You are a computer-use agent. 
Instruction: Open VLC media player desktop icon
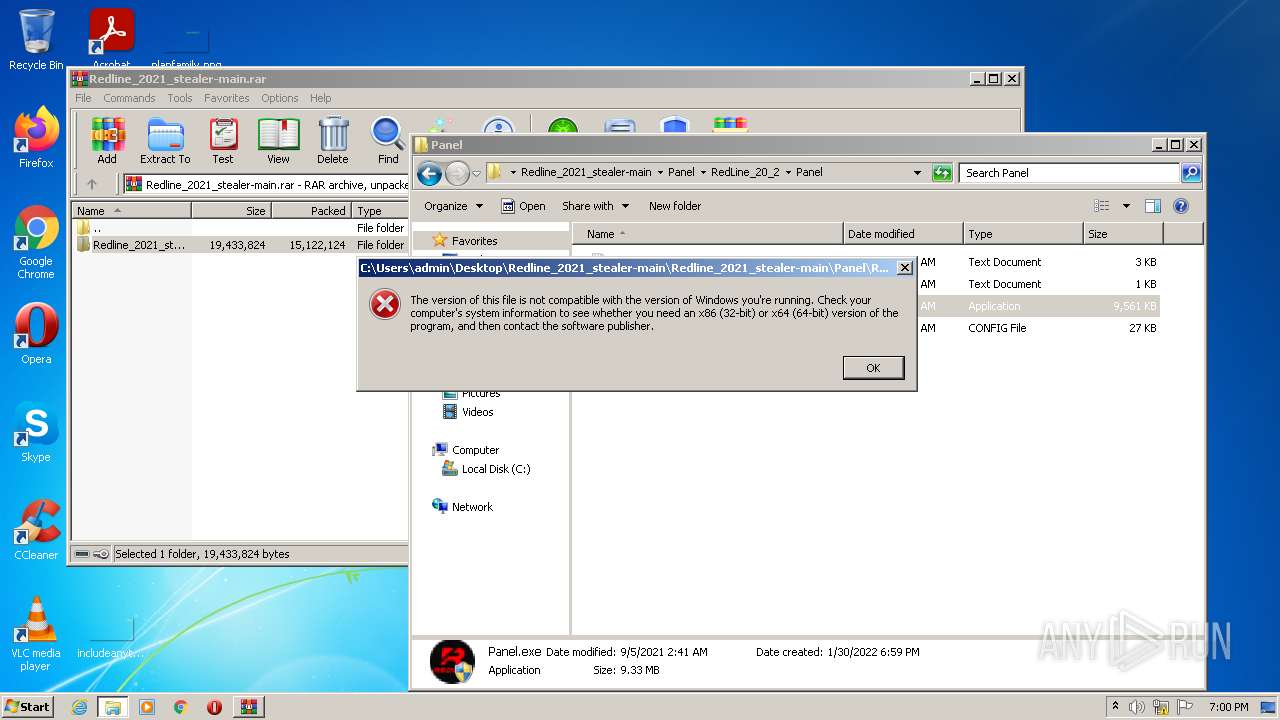36,634
